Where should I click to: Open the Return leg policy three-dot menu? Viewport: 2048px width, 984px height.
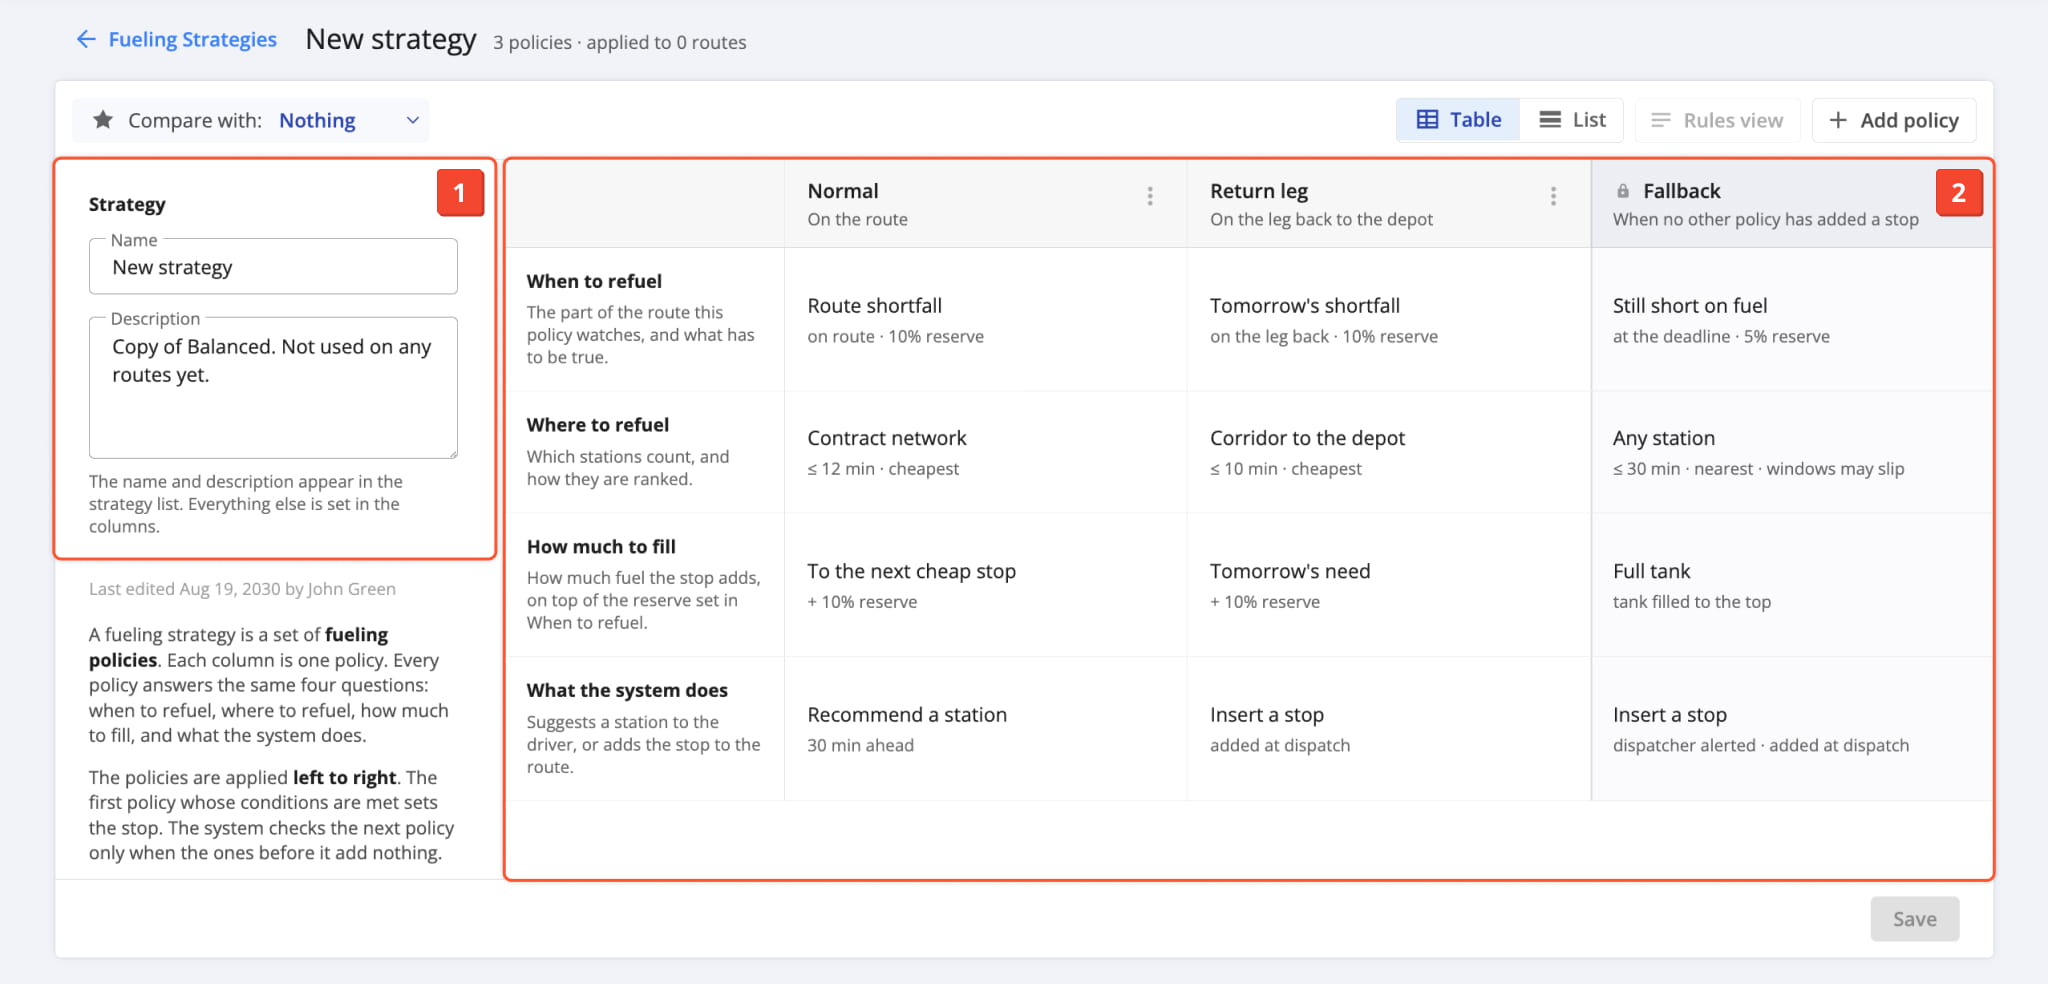(x=1553, y=196)
